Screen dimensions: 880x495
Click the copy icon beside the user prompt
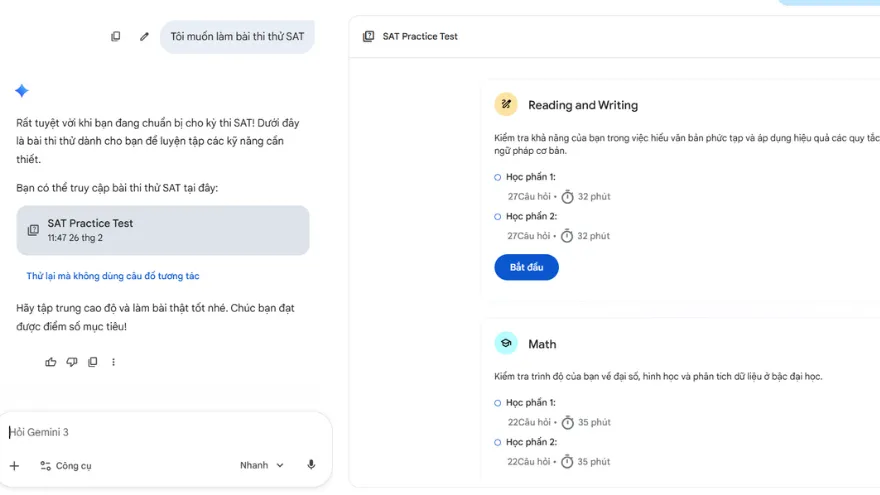[x=115, y=37]
